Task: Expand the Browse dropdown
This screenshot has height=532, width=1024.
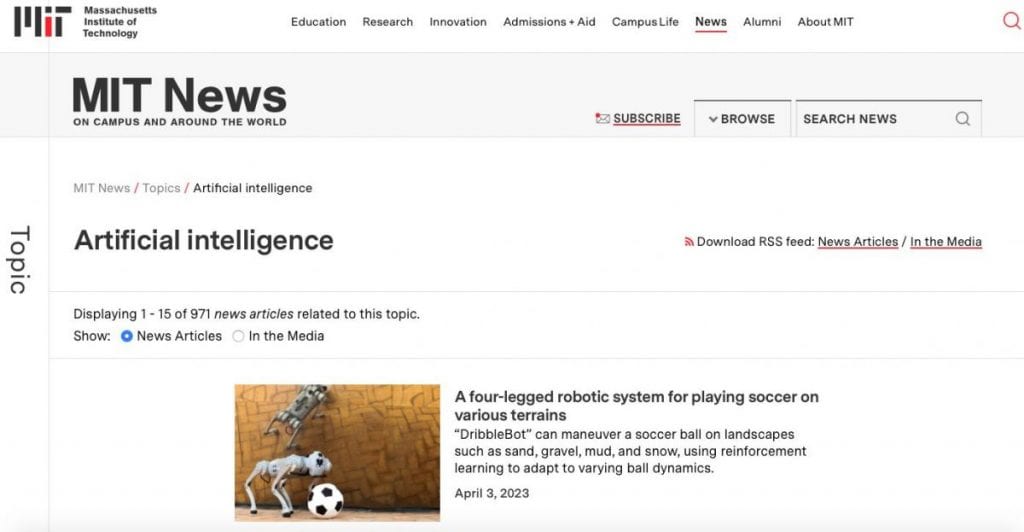Action: point(742,119)
